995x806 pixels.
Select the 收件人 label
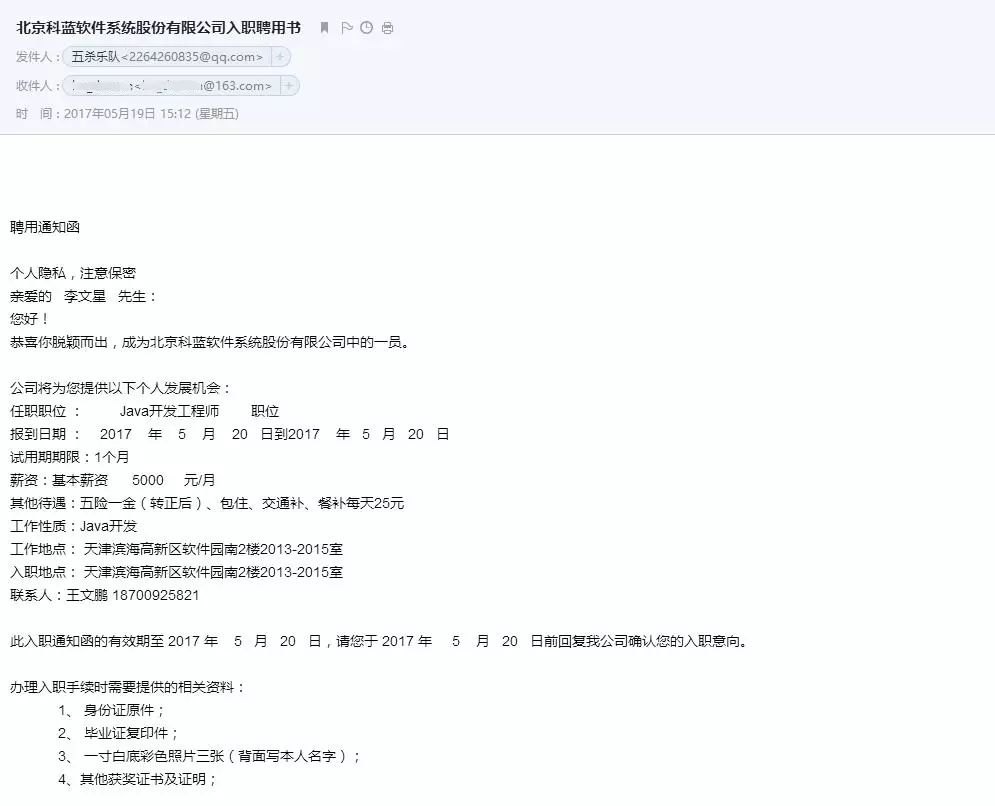tap(37, 86)
